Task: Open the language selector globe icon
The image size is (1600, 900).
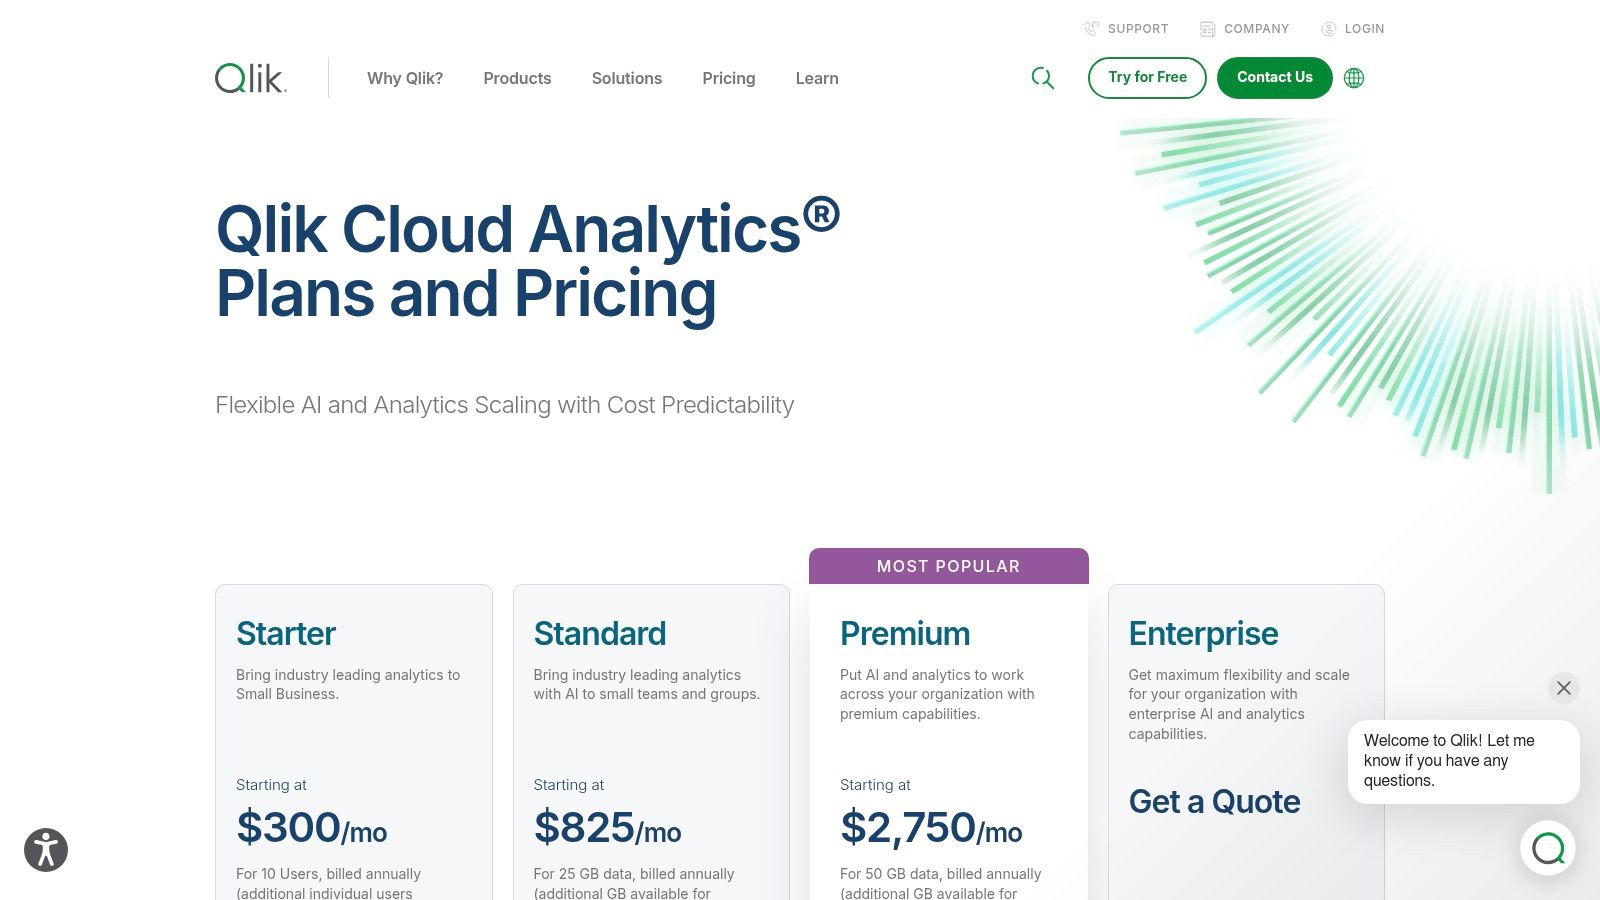Action: tap(1353, 77)
